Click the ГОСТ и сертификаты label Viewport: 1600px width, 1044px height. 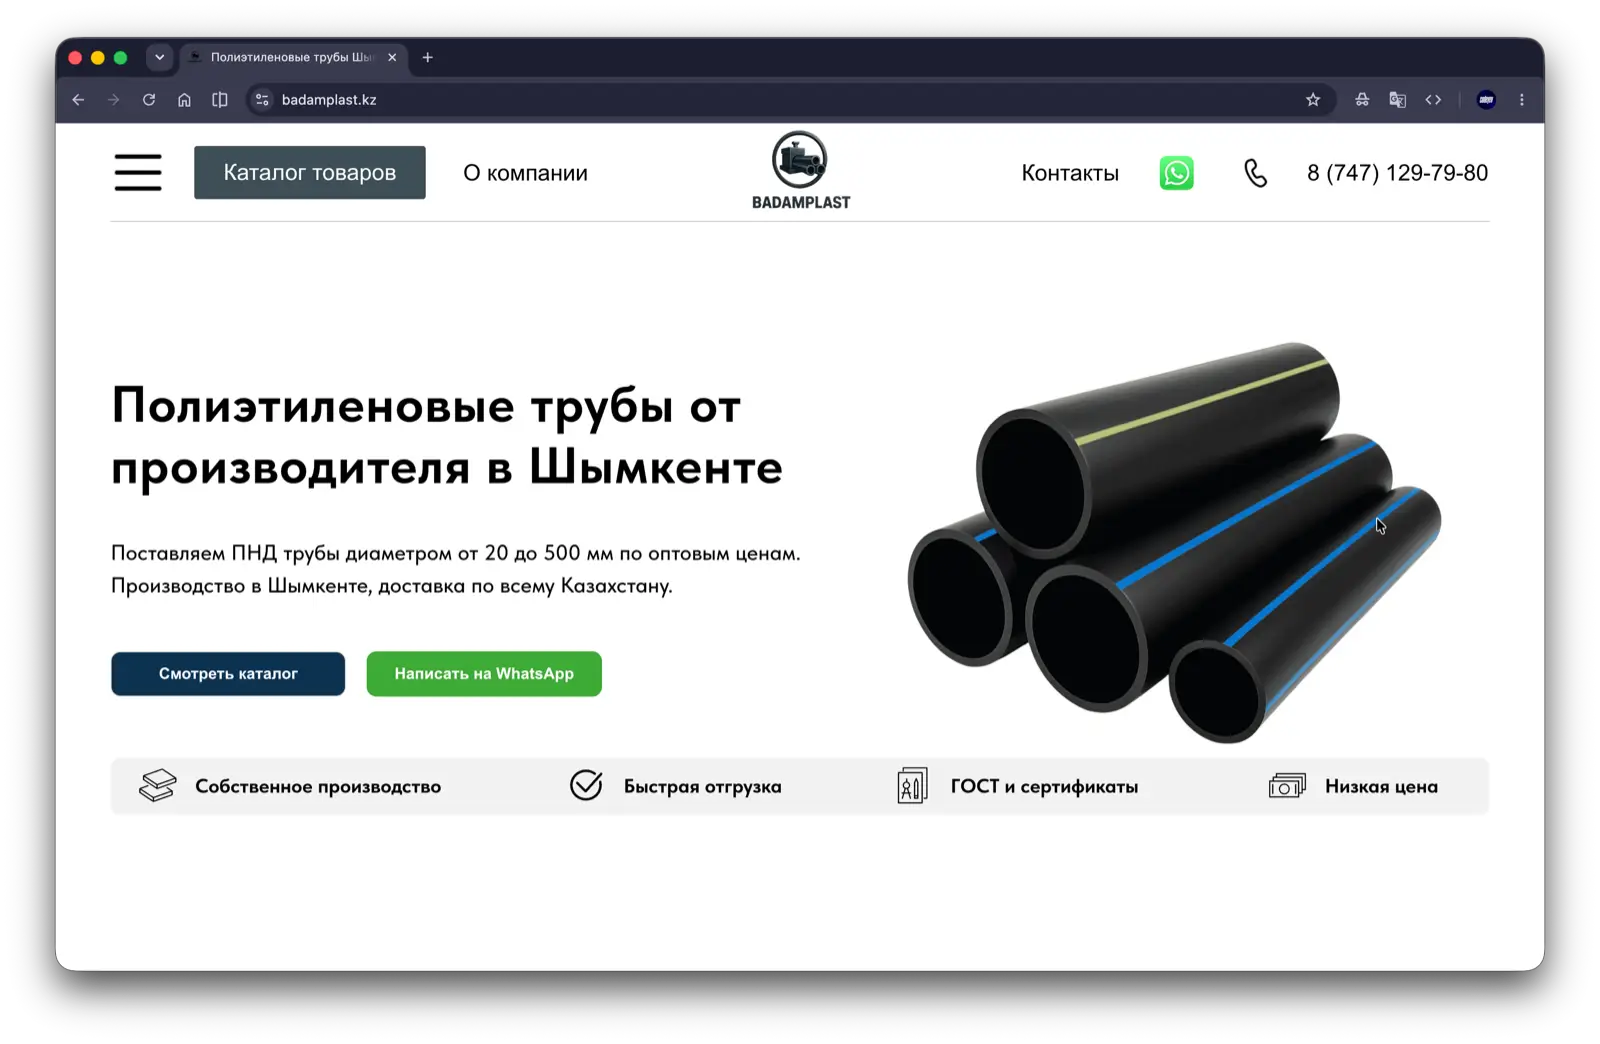point(1044,787)
